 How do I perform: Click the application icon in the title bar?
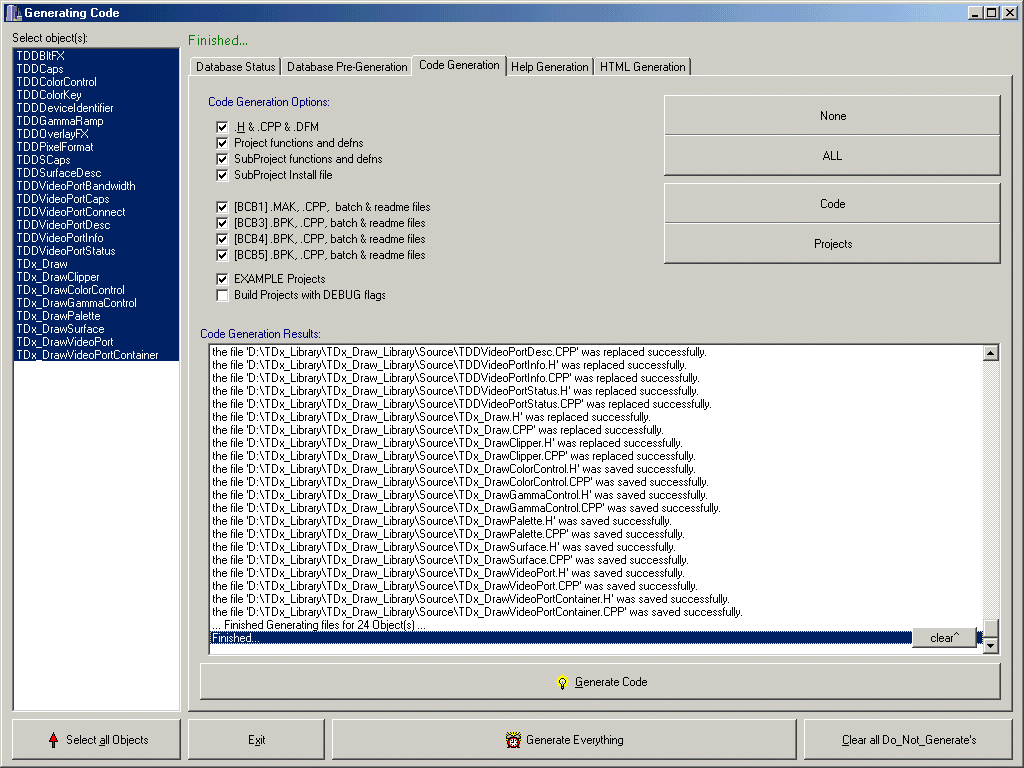point(12,12)
